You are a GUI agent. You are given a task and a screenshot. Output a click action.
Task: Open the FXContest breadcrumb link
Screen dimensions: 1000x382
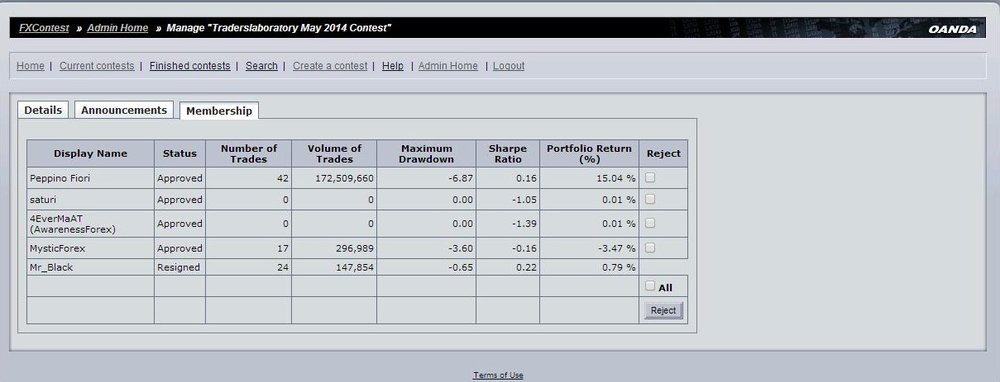(x=44, y=28)
